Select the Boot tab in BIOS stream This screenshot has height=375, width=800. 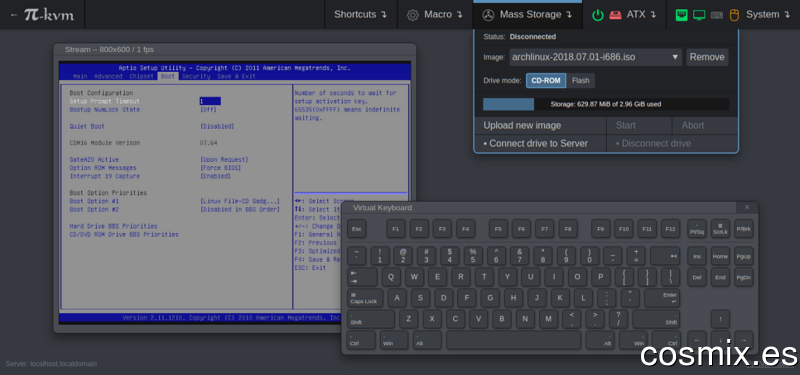[x=167, y=76]
